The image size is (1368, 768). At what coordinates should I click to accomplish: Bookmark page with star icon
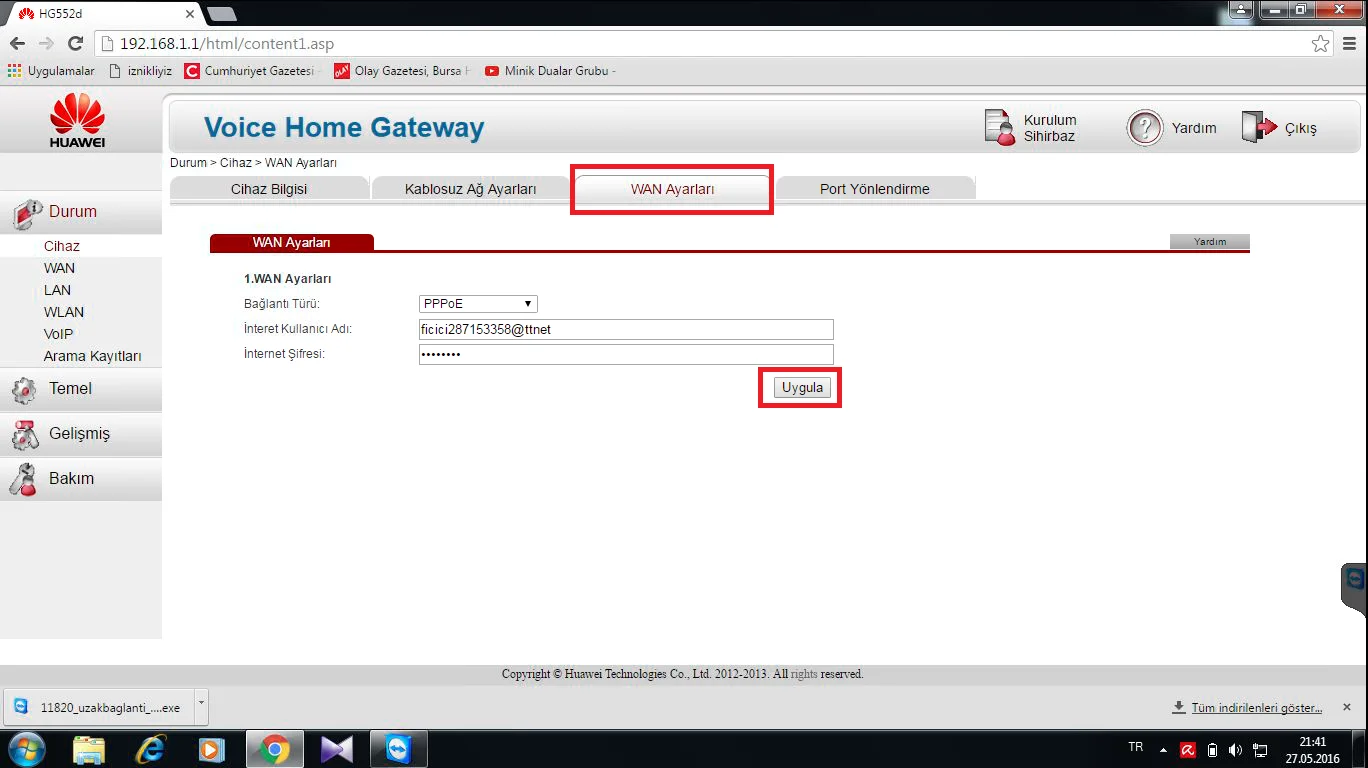point(1321,44)
